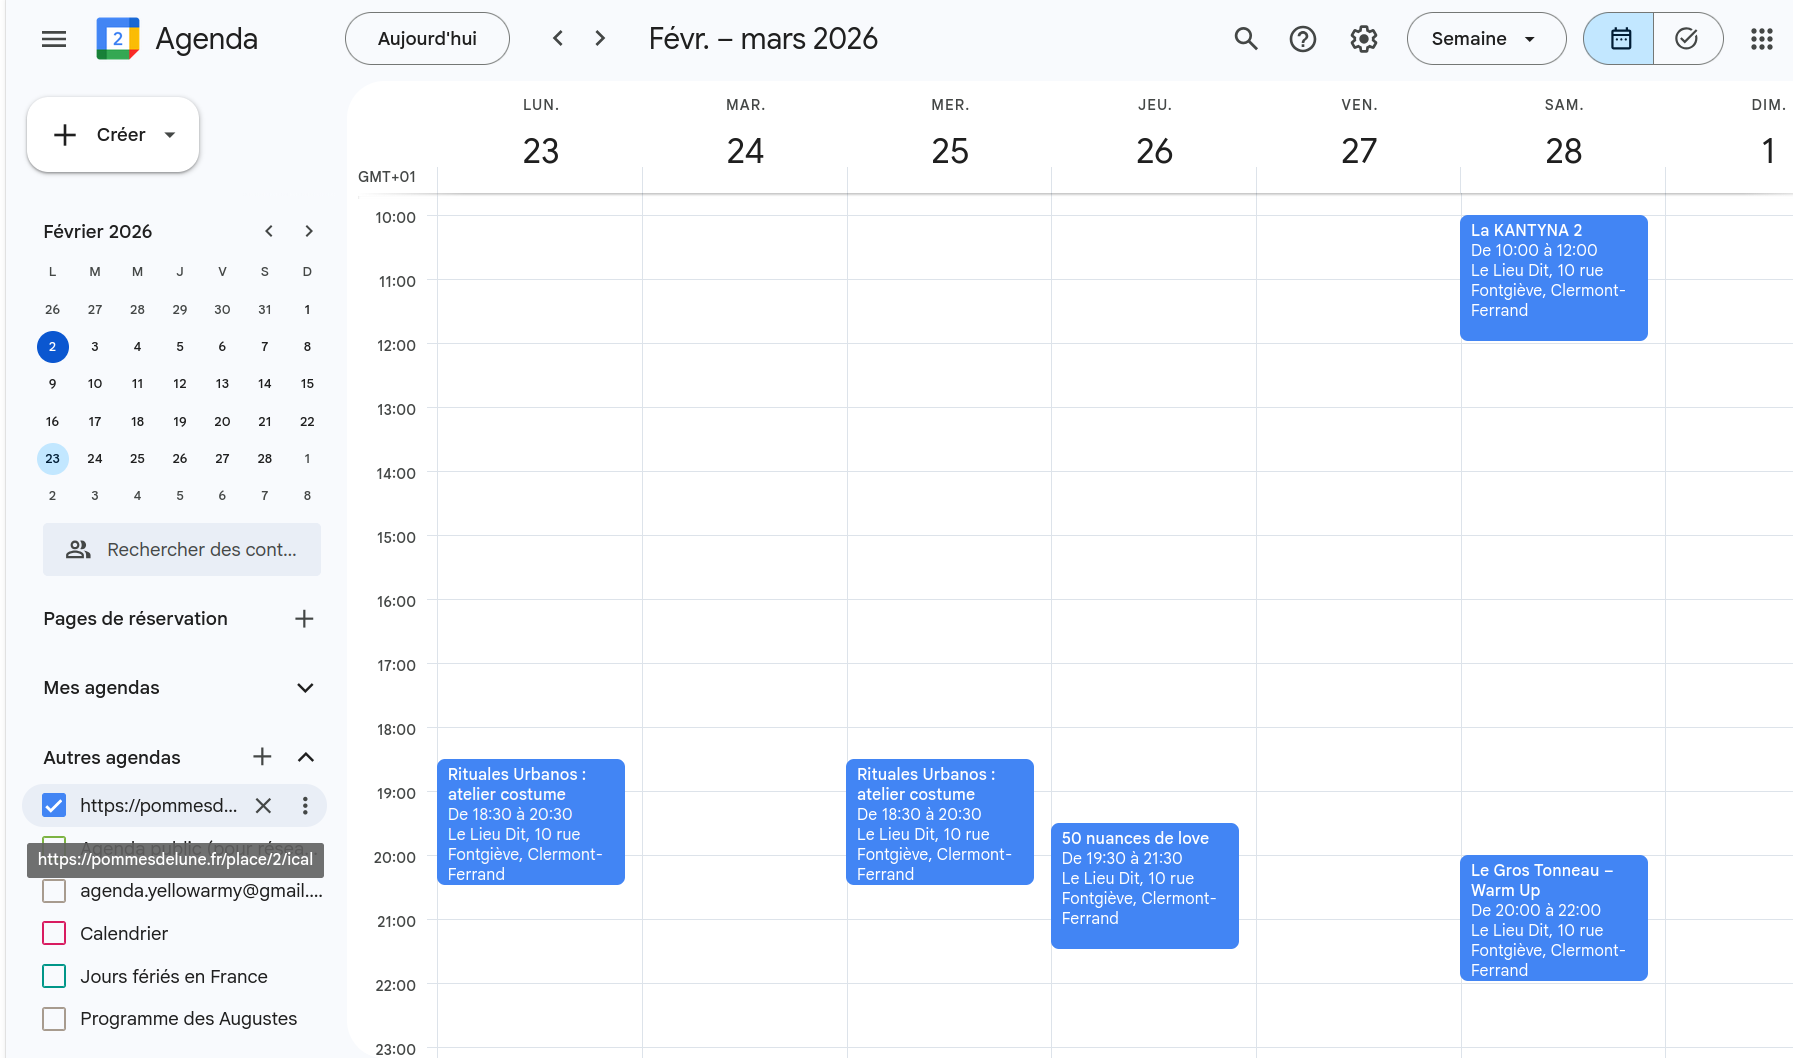The width and height of the screenshot is (1793, 1058).
Task: Click the search magnifier icon
Action: pyautogui.click(x=1245, y=39)
